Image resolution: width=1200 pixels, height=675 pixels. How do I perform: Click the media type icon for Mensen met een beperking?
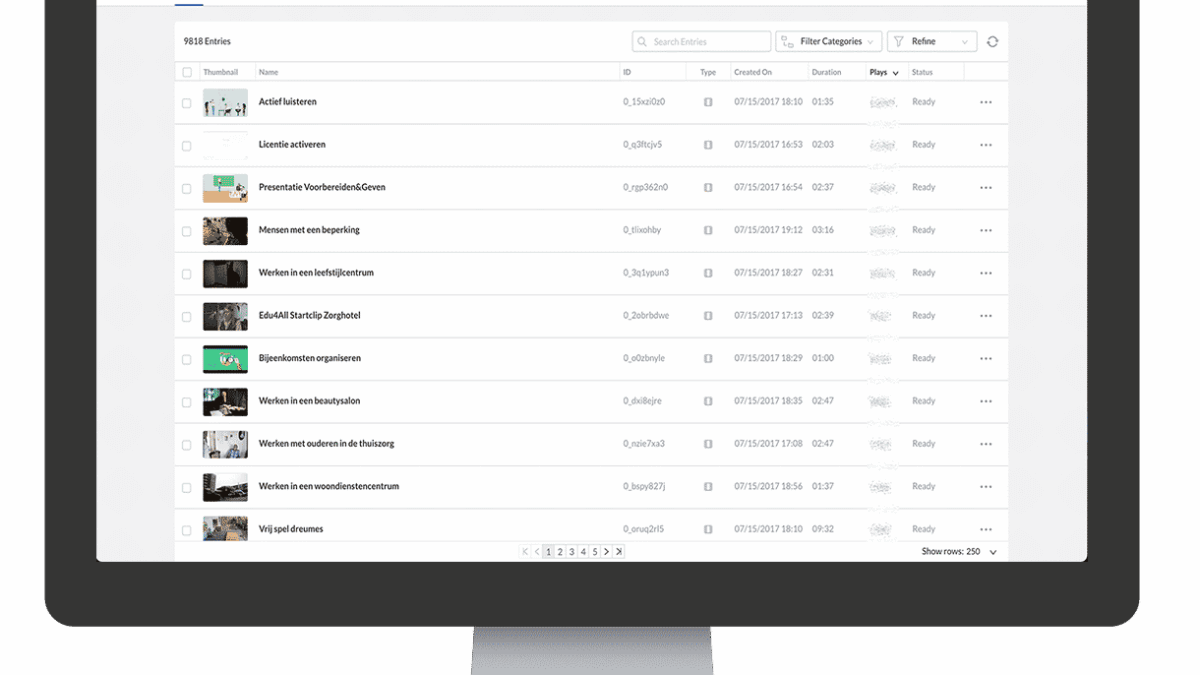tap(708, 230)
